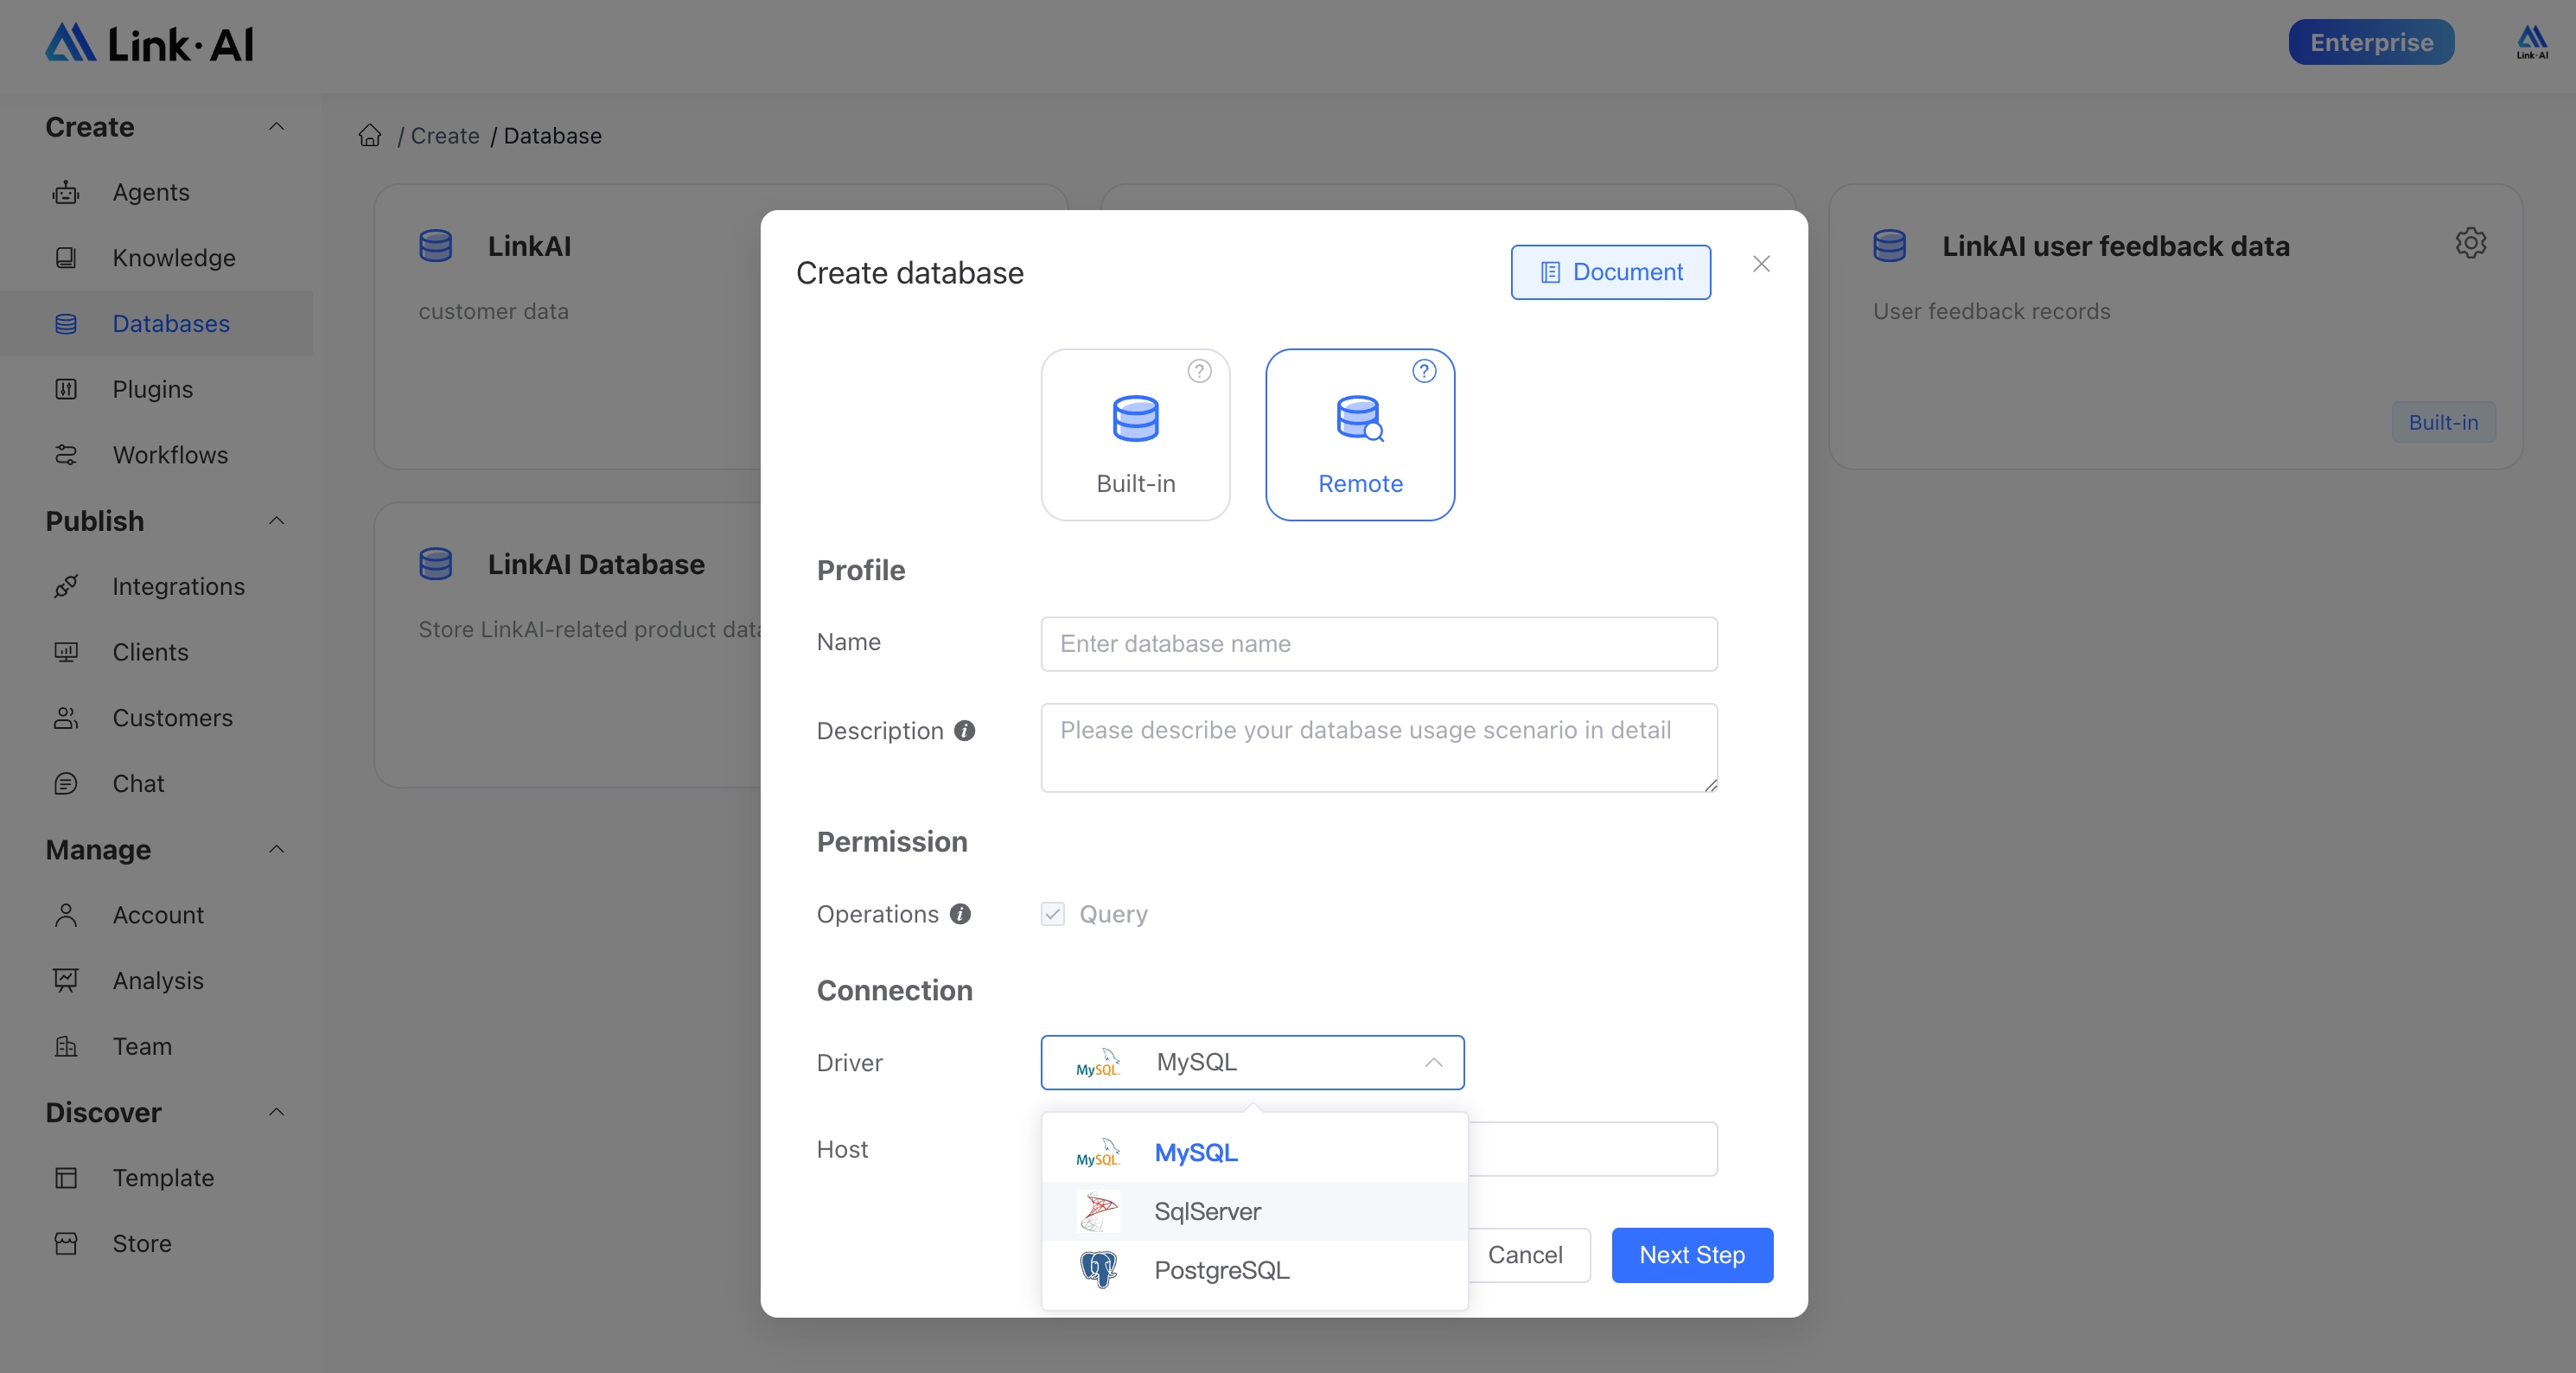Image resolution: width=2576 pixels, height=1373 pixels.
Task: Open the Agents menu item
Action: 156,192
